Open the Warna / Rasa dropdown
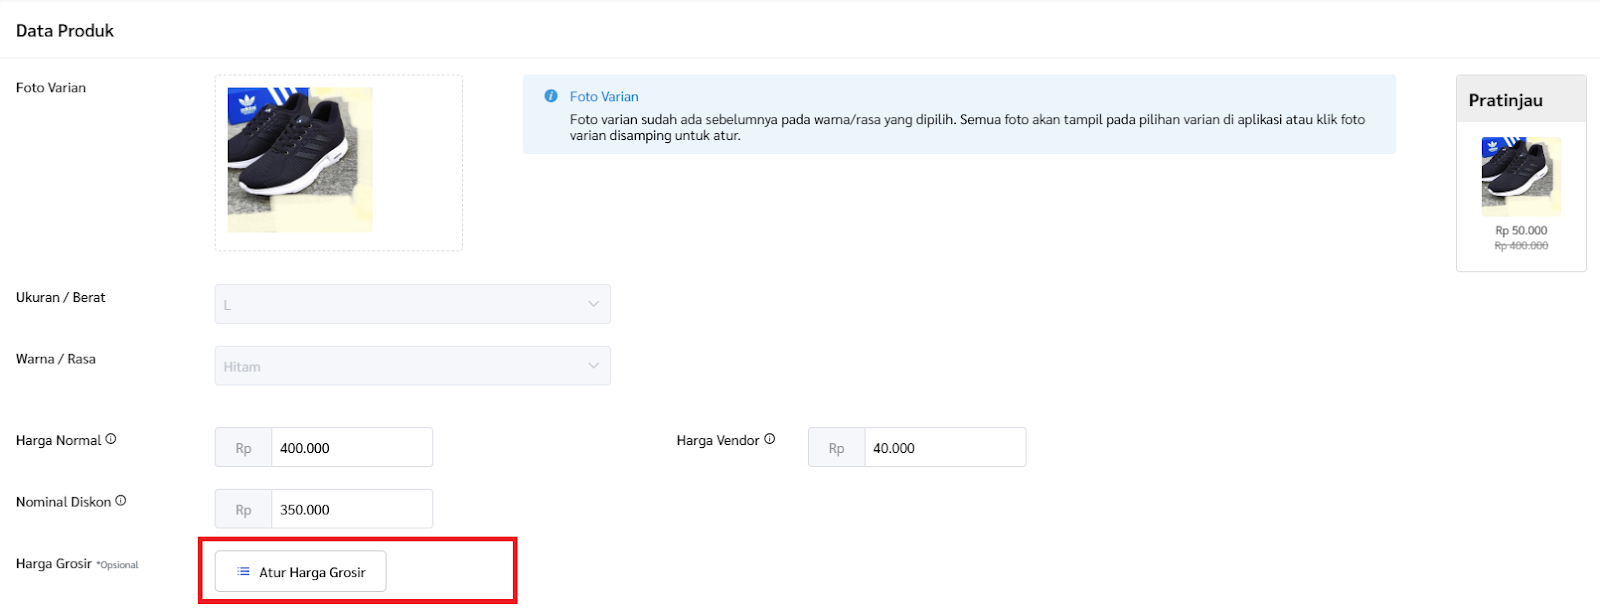 (412, 366)
